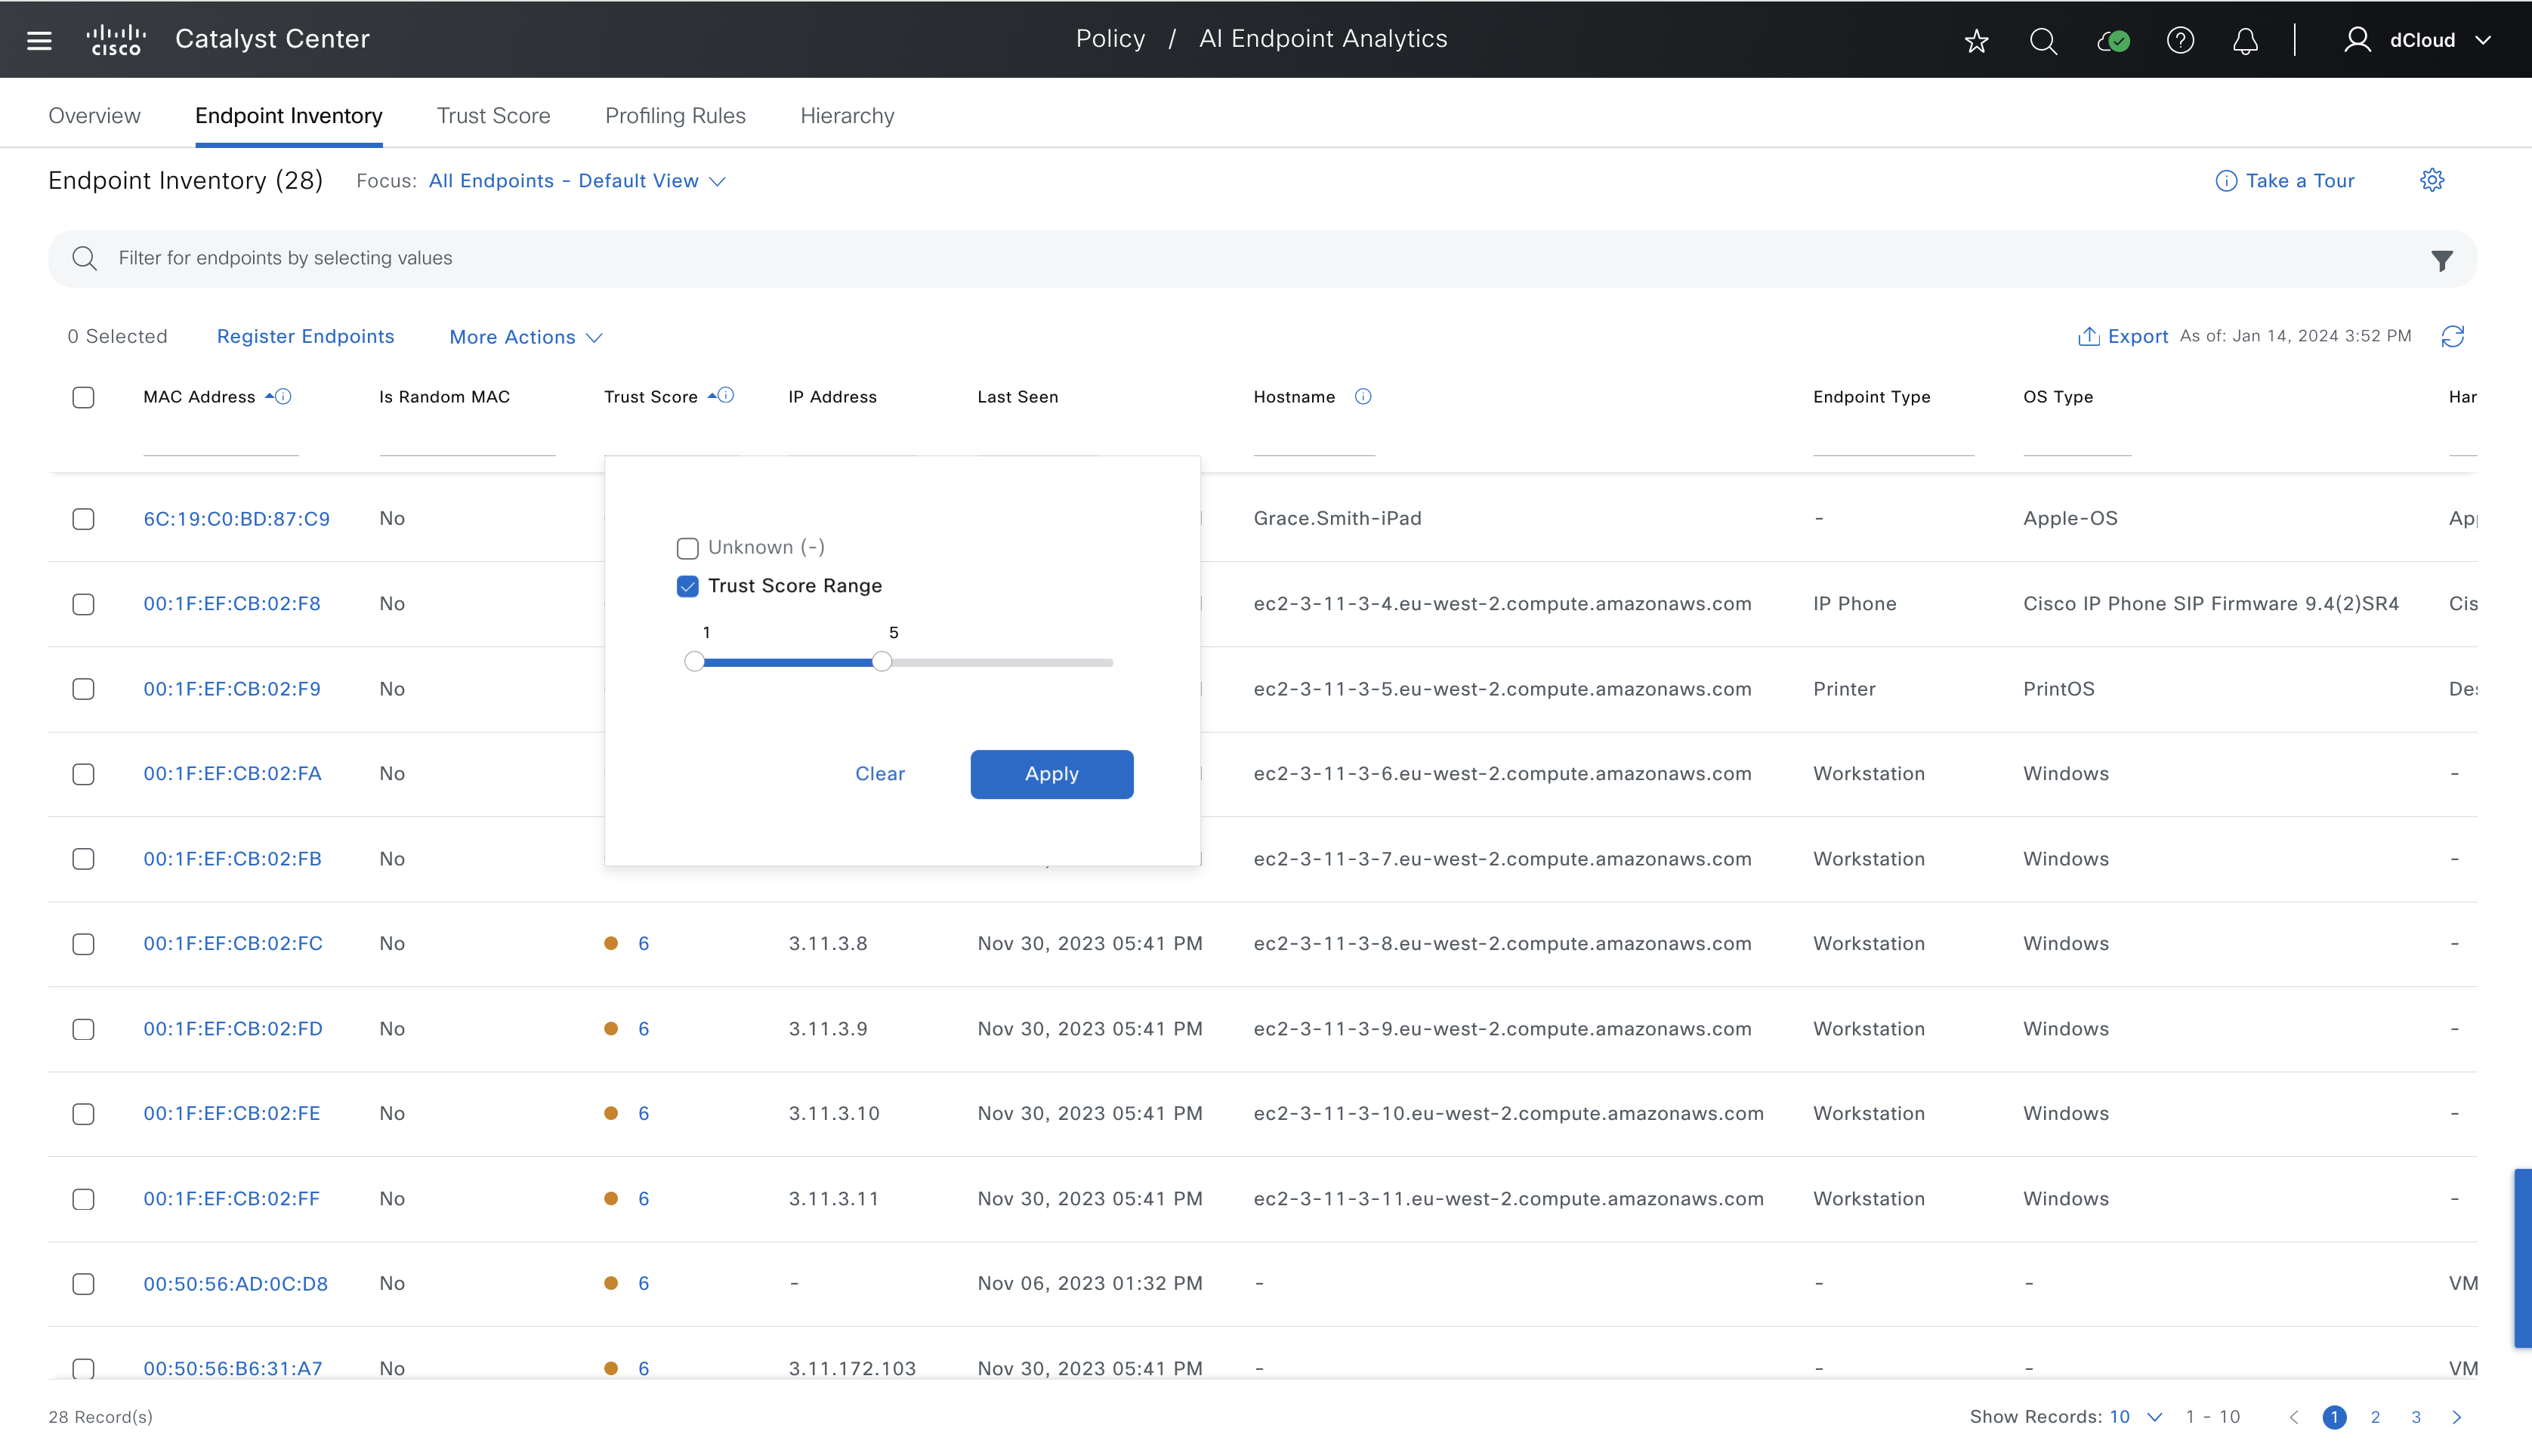Click Register Endpoints
The height and width of the screenshot is (1456, 2532).
pyautogui.click(x=305, y=337)
